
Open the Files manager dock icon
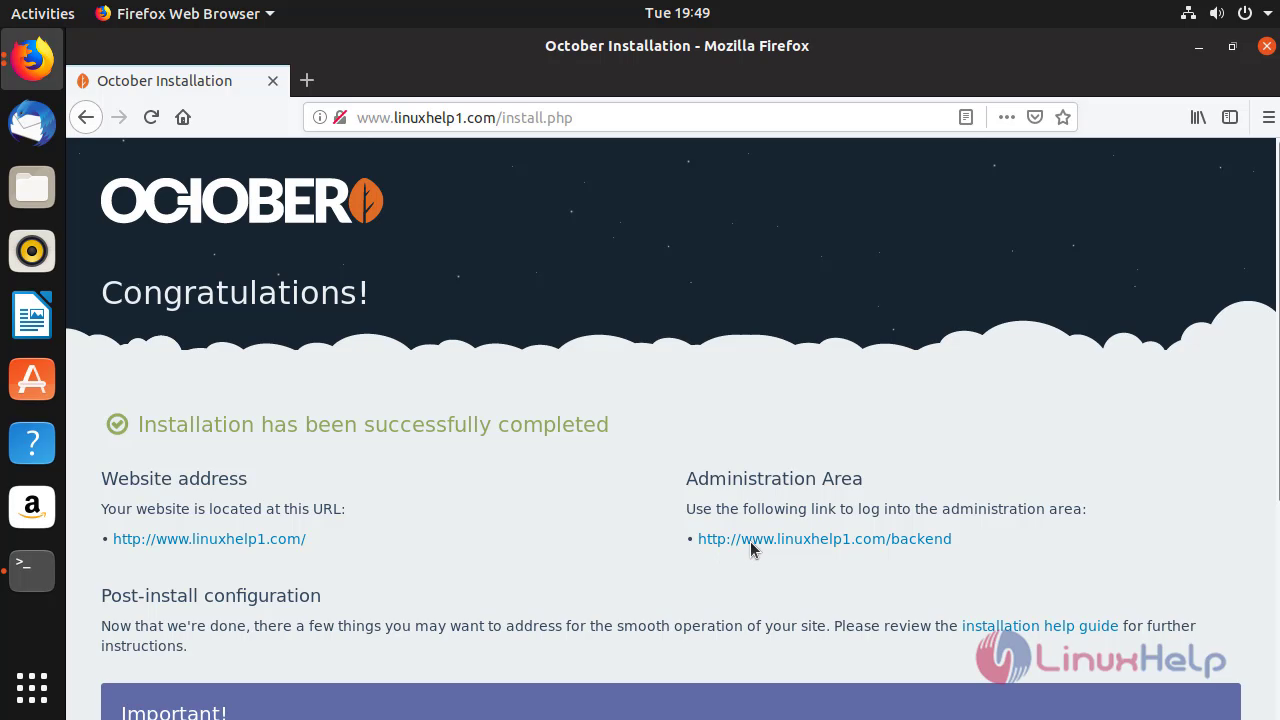click(32, 188)
